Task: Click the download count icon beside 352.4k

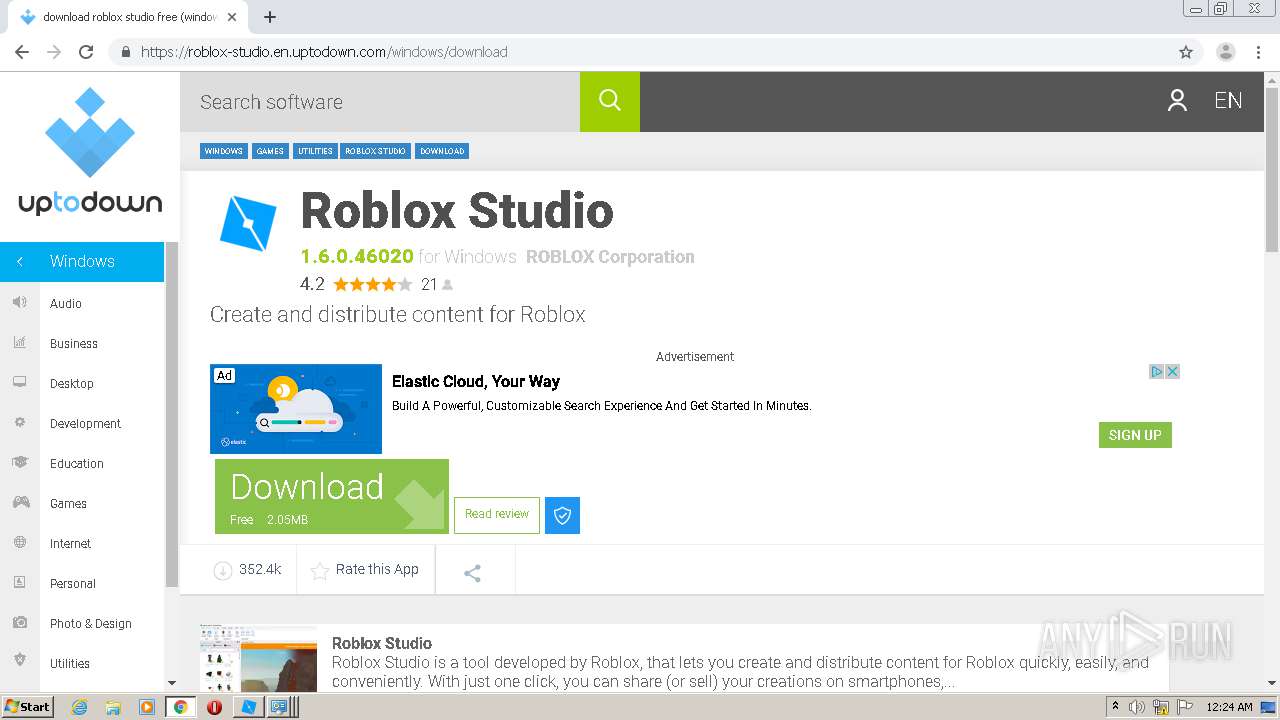Action: click(222, 570)
